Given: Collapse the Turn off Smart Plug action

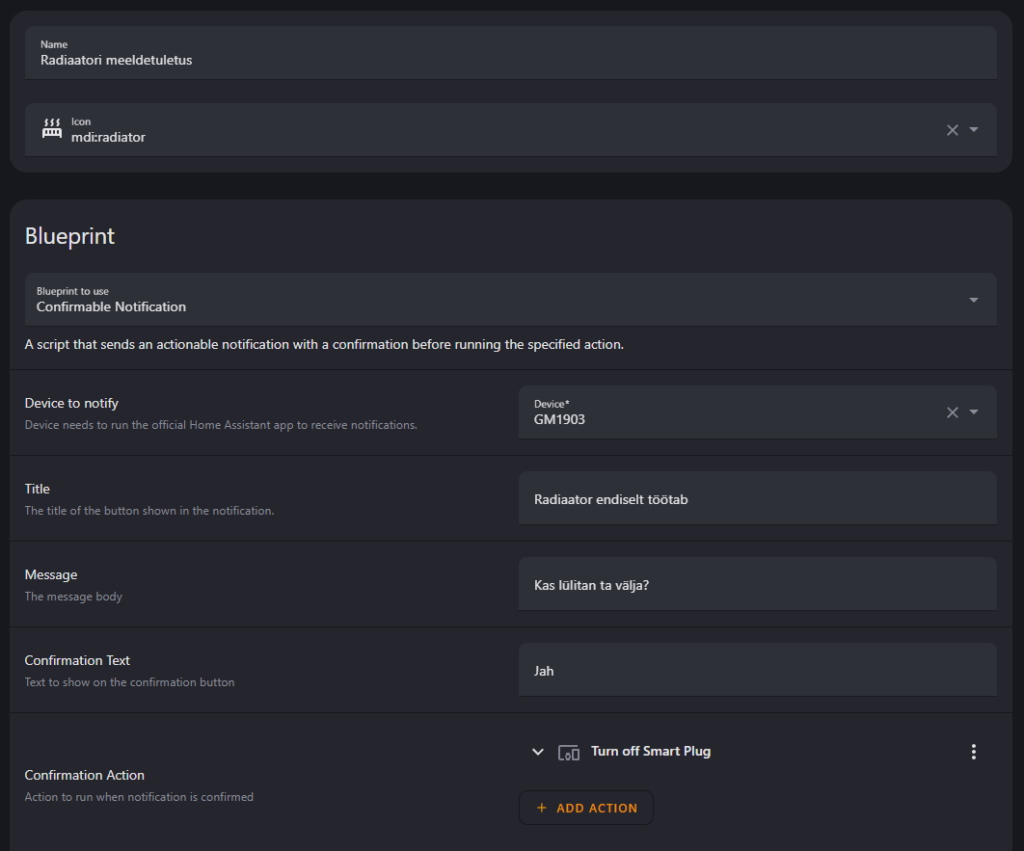Looking at the screenshot, I should click(x=537, y=752).
